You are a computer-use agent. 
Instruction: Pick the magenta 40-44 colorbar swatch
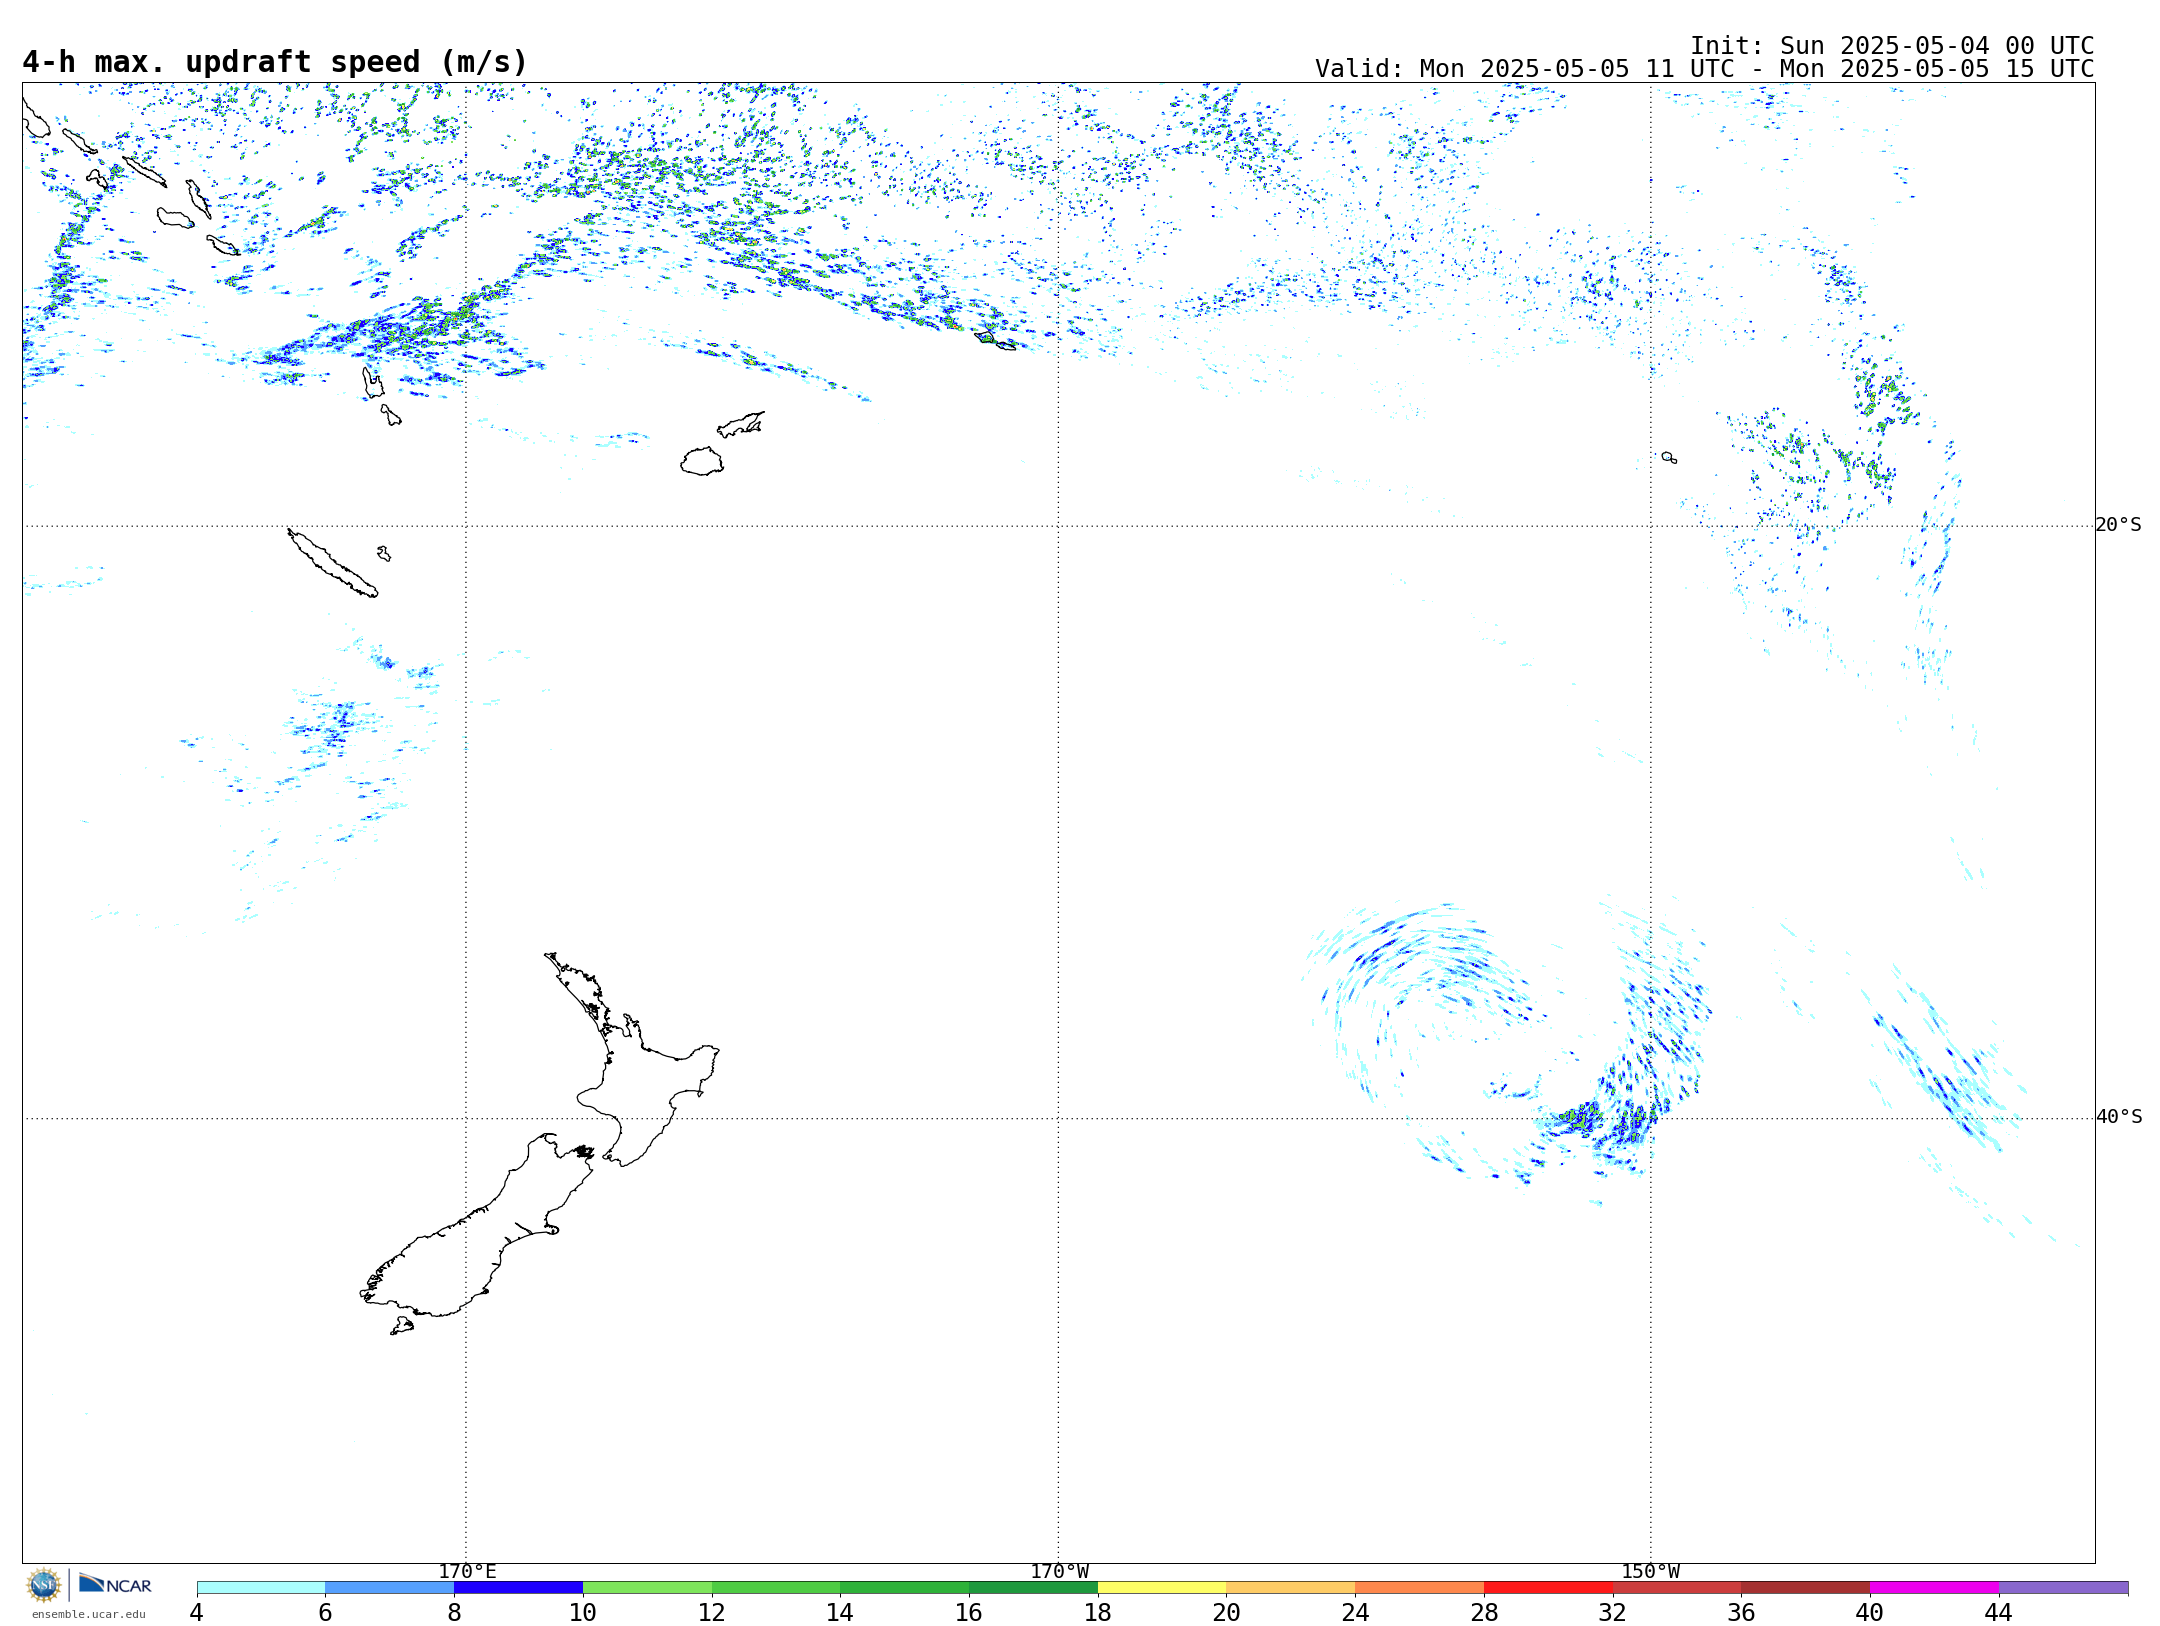pos(1935,1588)
